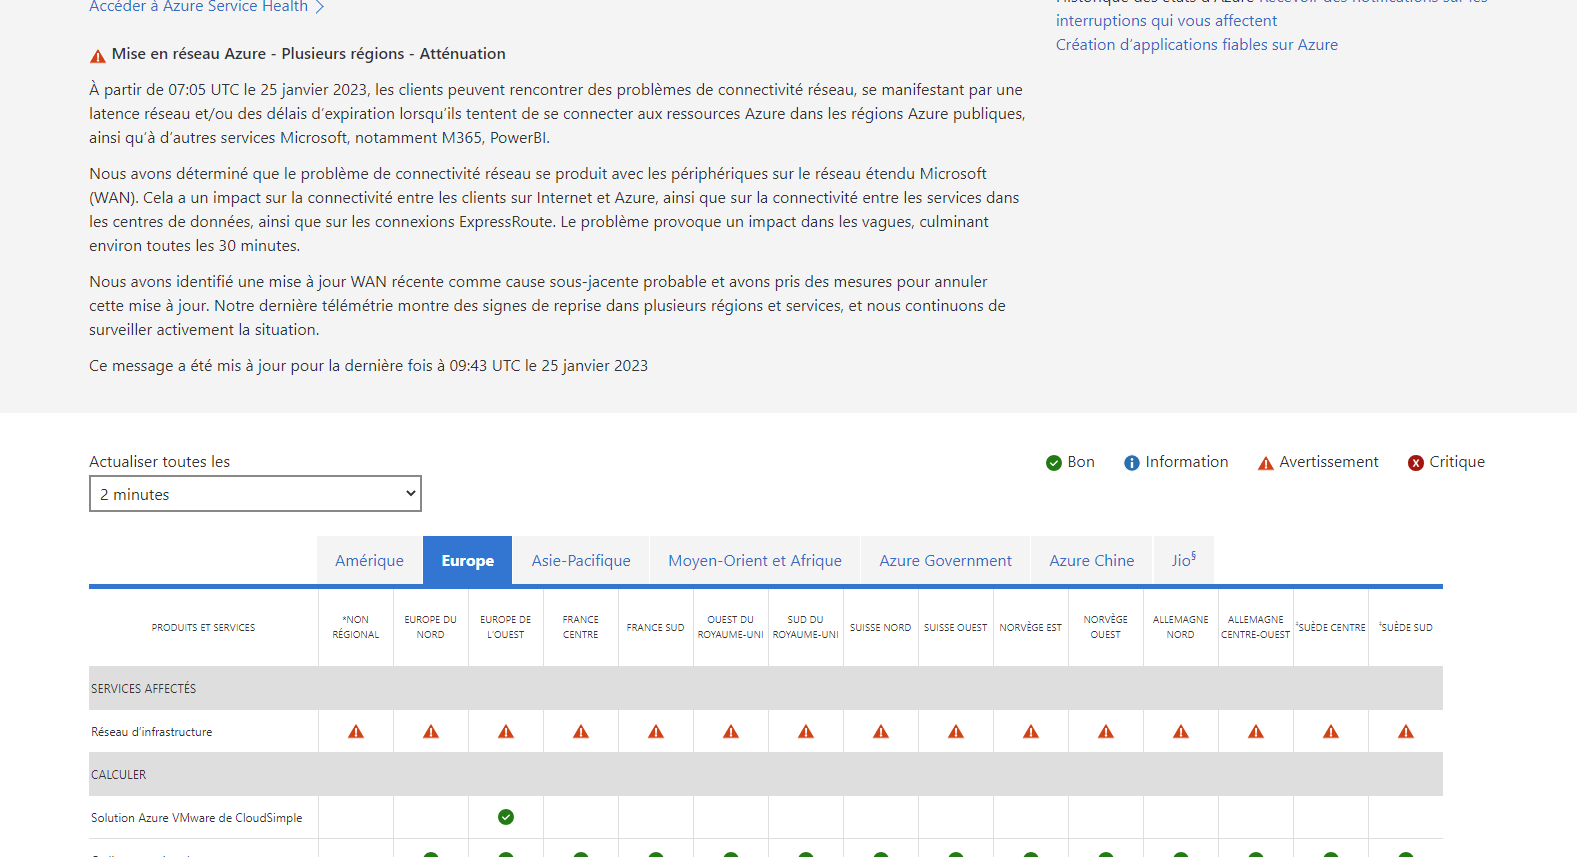The image size is (1577, 857).
Task: Click the warning icon beside the Azure network incident title
Action: pos(98,56)
